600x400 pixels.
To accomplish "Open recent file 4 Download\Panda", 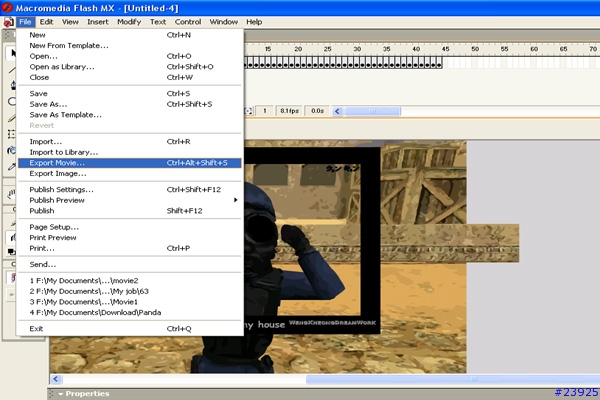I will coord(130,313).
